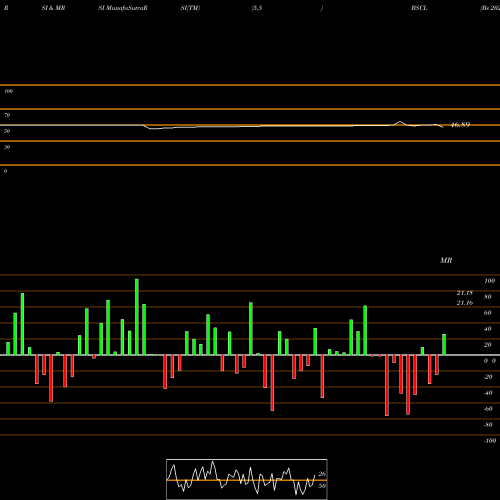Click the 'MR' panel title
The width and height of the screenshot is (500, 500).
click(x=446, y=260)
